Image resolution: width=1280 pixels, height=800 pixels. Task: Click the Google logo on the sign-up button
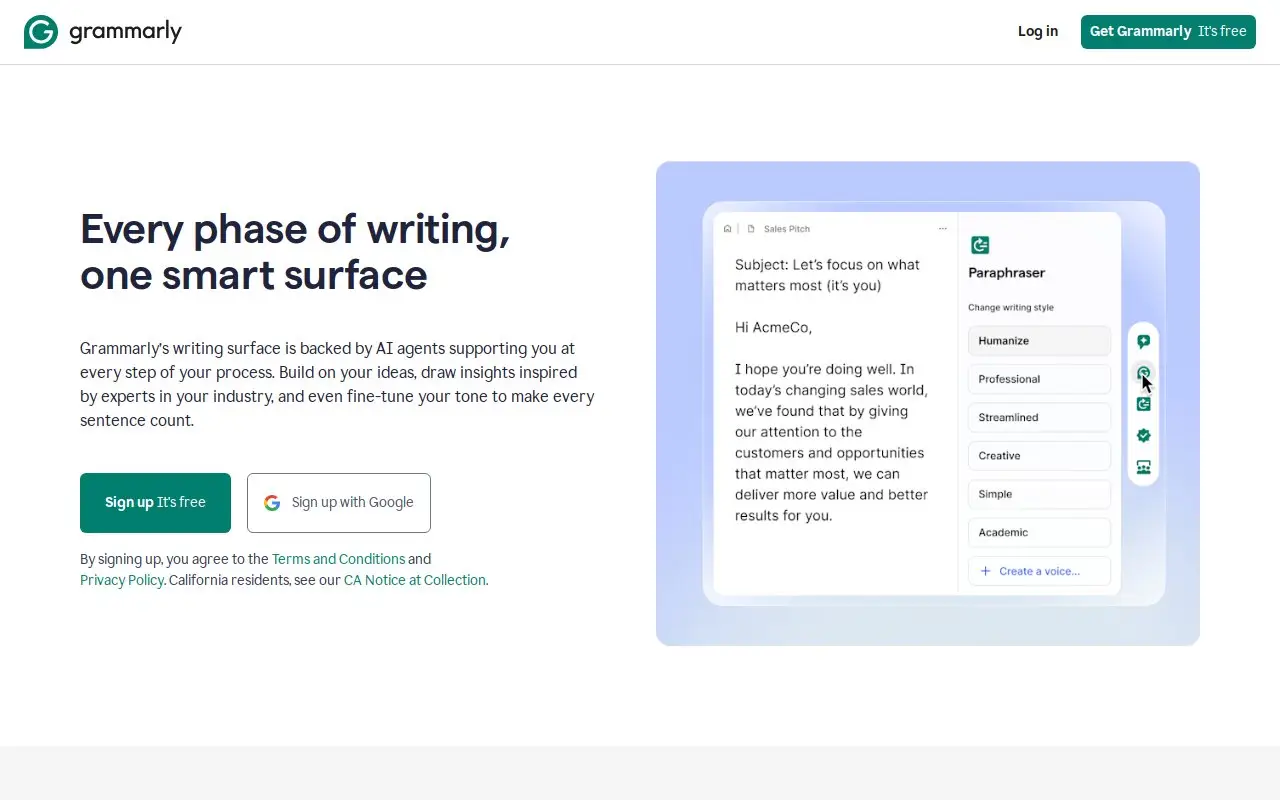pyautogui.click(x=272, y=503)
